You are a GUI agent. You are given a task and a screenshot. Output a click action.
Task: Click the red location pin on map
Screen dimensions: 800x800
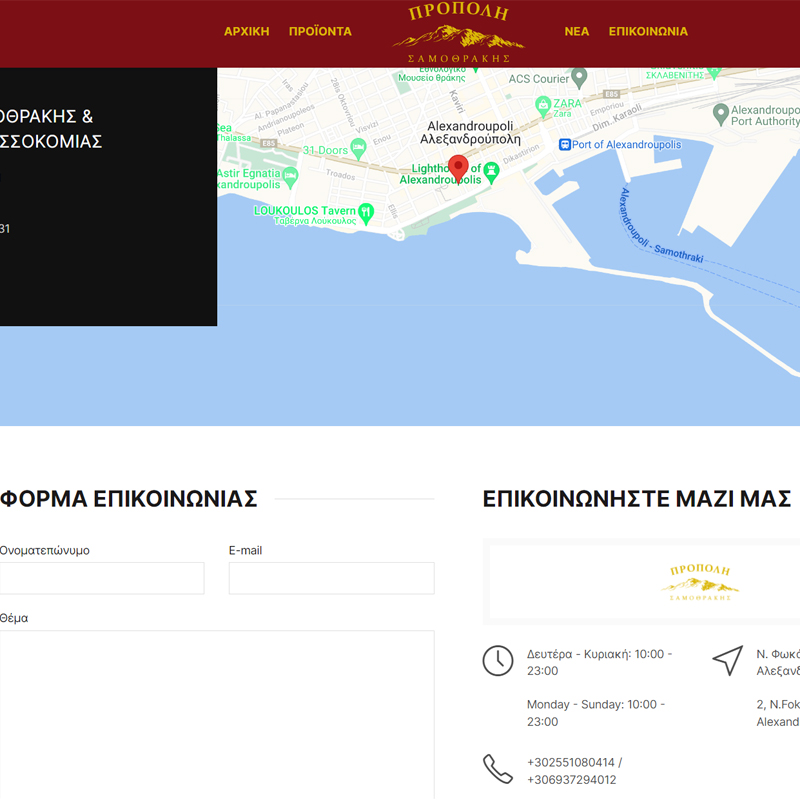[458, 168]
